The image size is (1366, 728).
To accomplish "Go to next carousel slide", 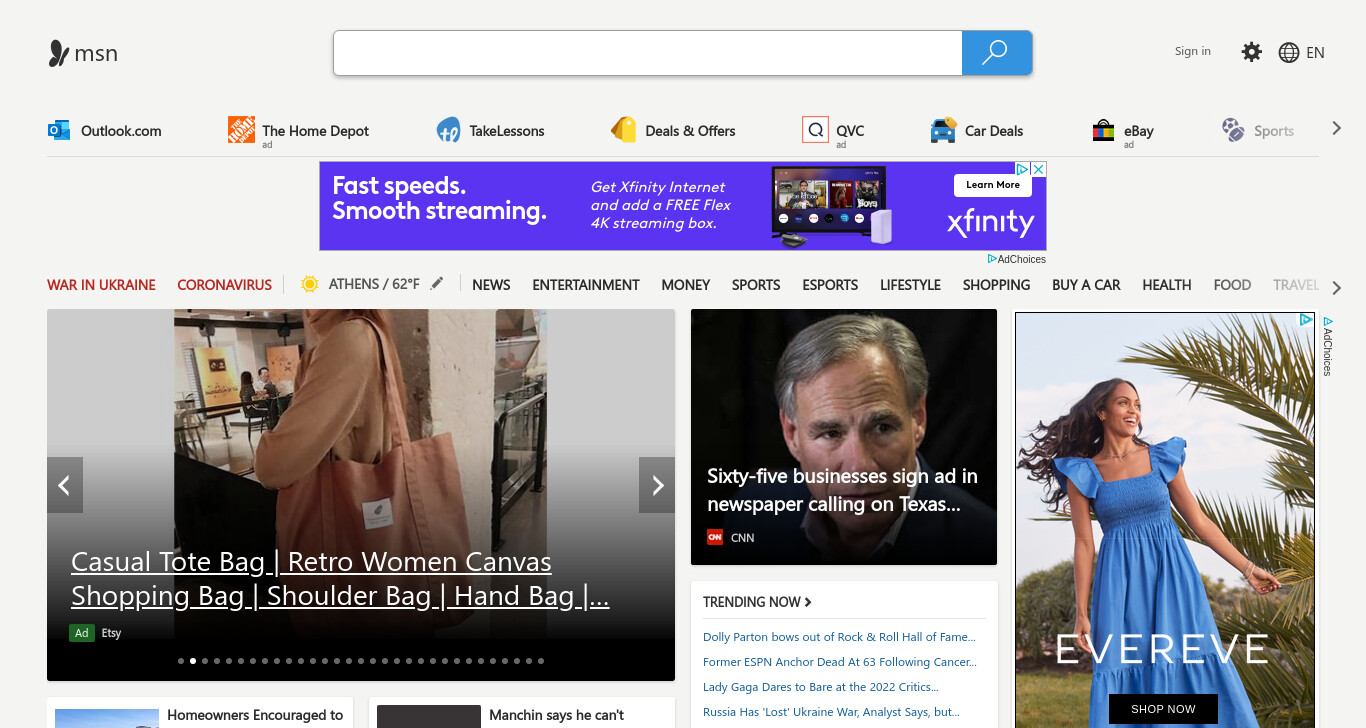I will 657,485.
